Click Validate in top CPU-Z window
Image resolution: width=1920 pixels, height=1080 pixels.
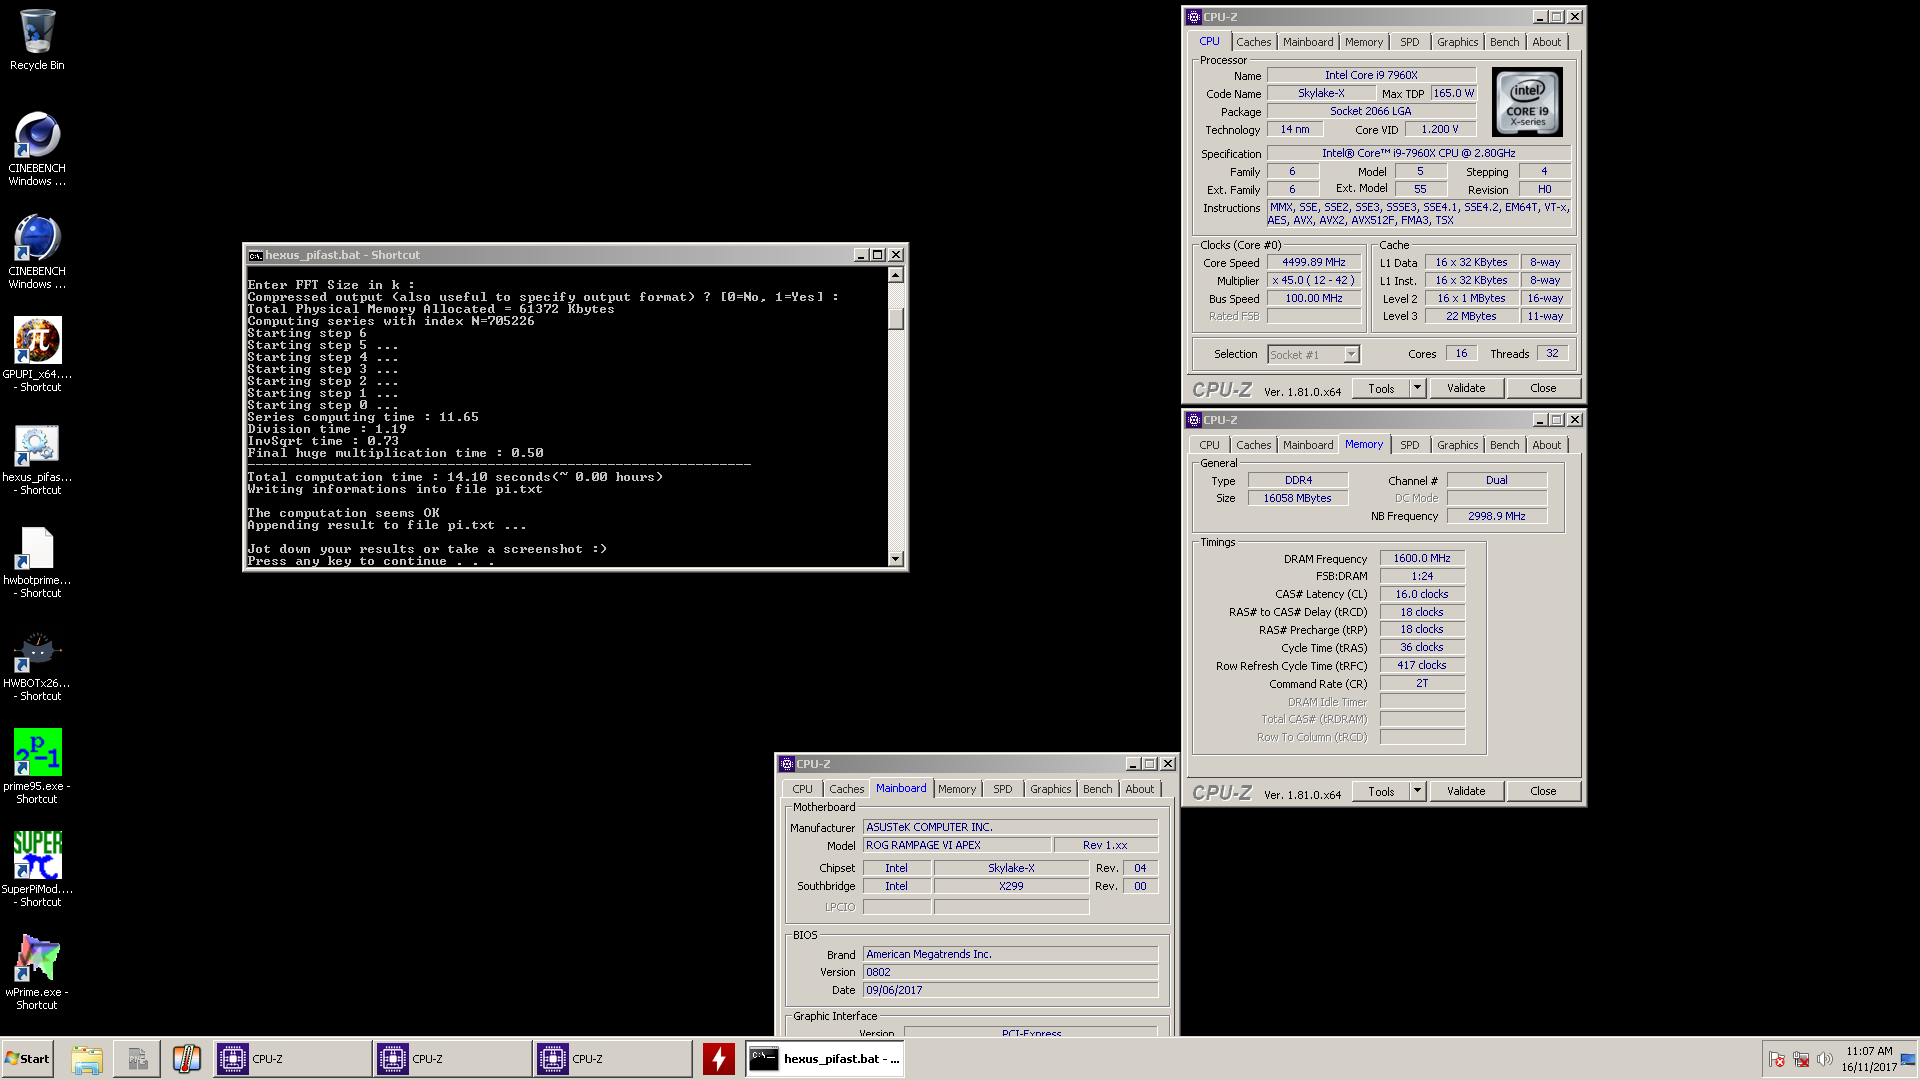1466,388
